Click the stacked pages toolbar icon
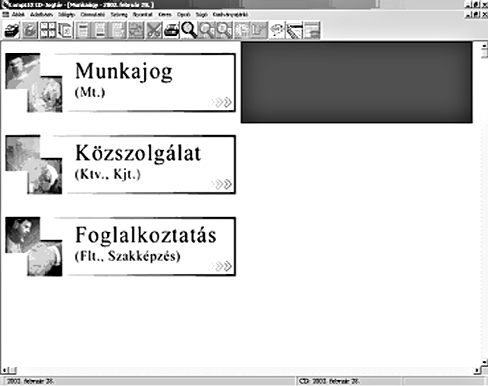The width and height of the screenshot is (488, 386). [x=65, y=30]
